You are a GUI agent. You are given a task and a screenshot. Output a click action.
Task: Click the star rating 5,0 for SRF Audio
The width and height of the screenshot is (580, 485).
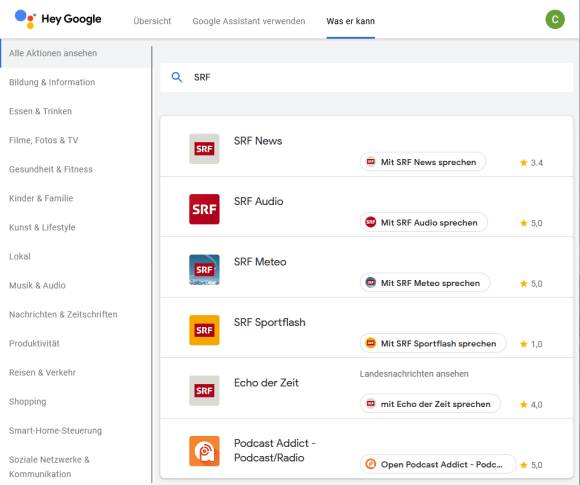[532, 223]
